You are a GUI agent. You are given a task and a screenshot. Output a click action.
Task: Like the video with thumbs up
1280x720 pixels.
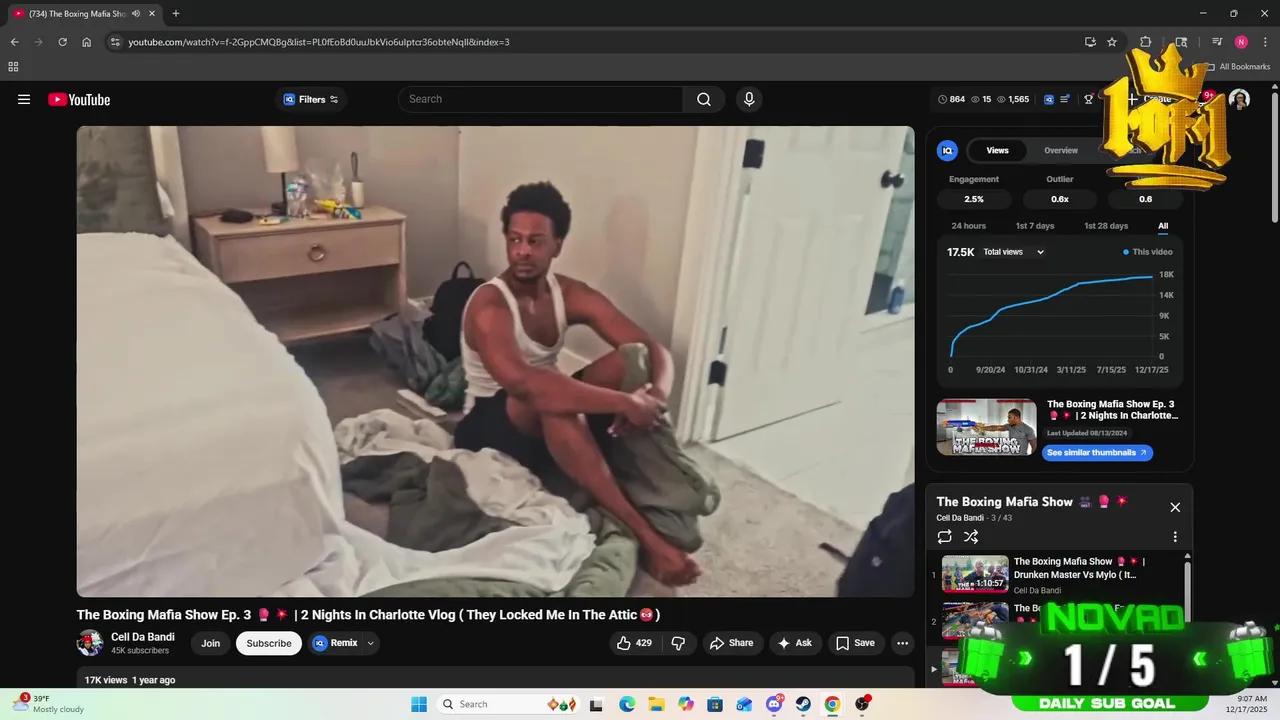point(634,643)
